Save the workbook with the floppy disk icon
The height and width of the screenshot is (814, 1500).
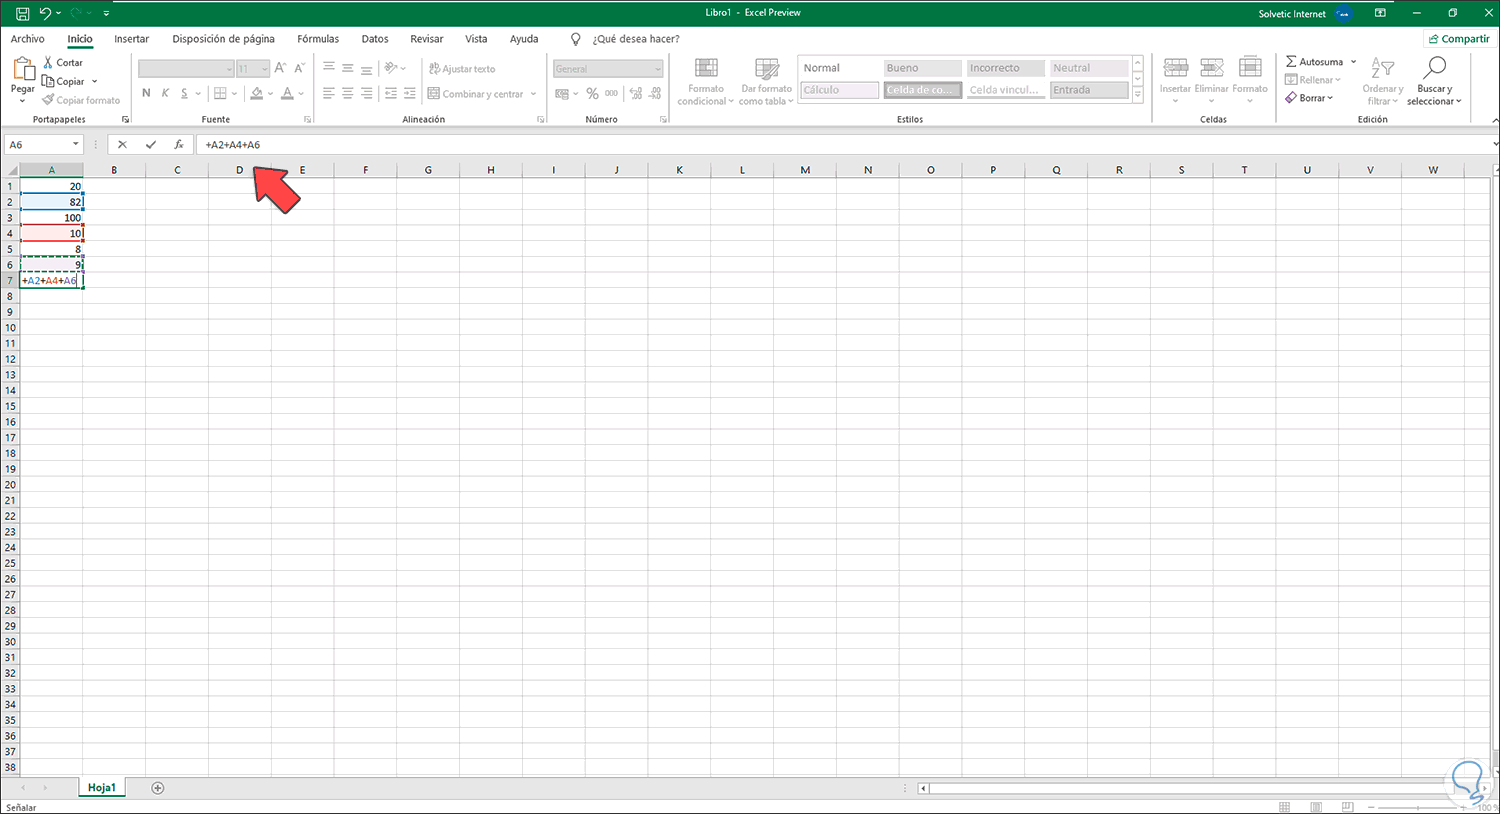click(x=22, y=14)
